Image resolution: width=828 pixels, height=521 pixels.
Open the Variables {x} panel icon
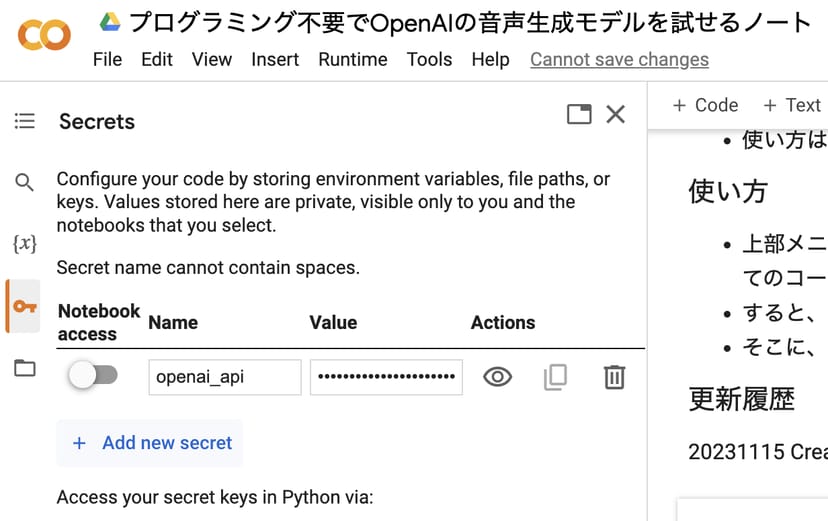click(24, 243)
